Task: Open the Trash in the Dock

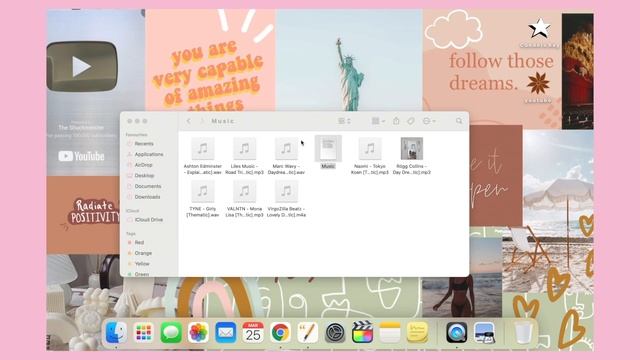Action: coord(523,333)
